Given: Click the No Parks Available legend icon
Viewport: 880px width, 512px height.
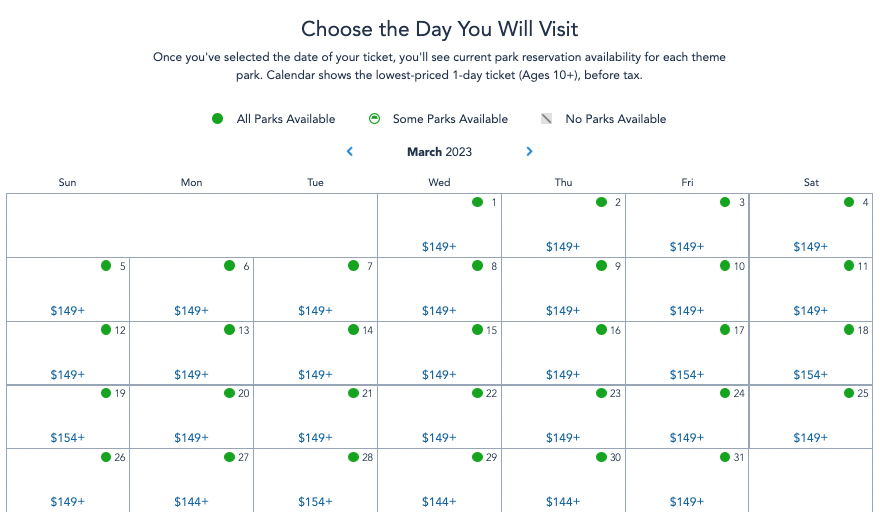Looking at the screenshot, I should (x=546, y=119).
